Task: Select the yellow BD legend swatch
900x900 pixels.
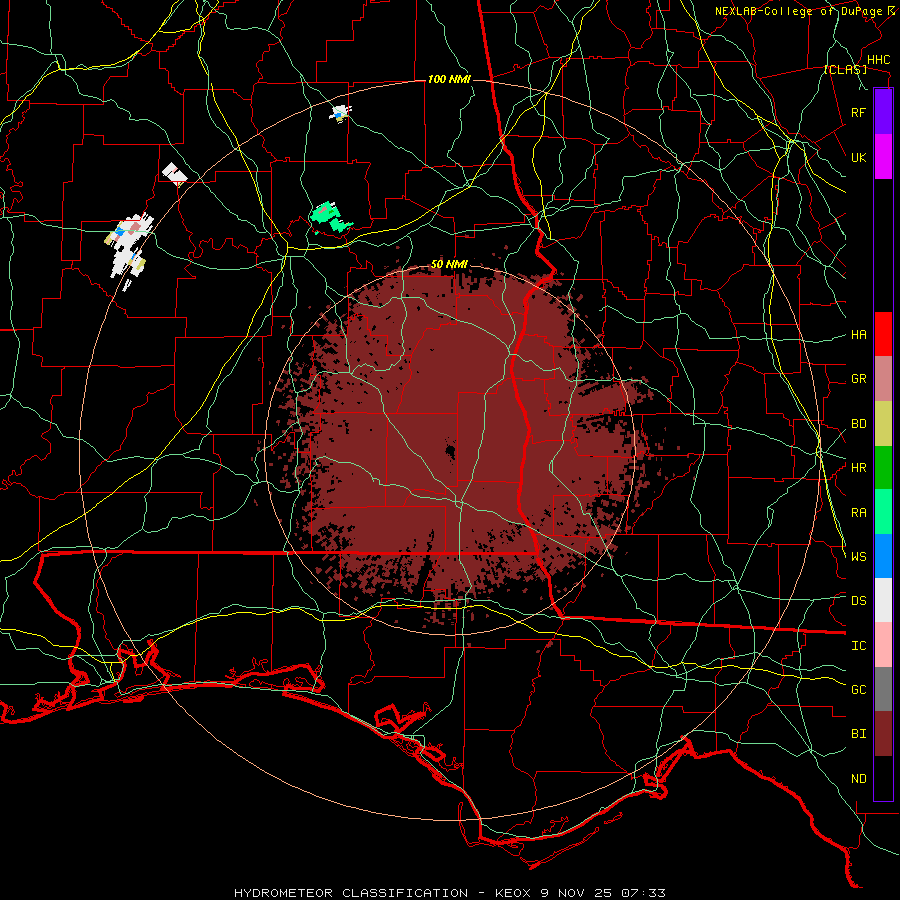Action: coord(883,424)
